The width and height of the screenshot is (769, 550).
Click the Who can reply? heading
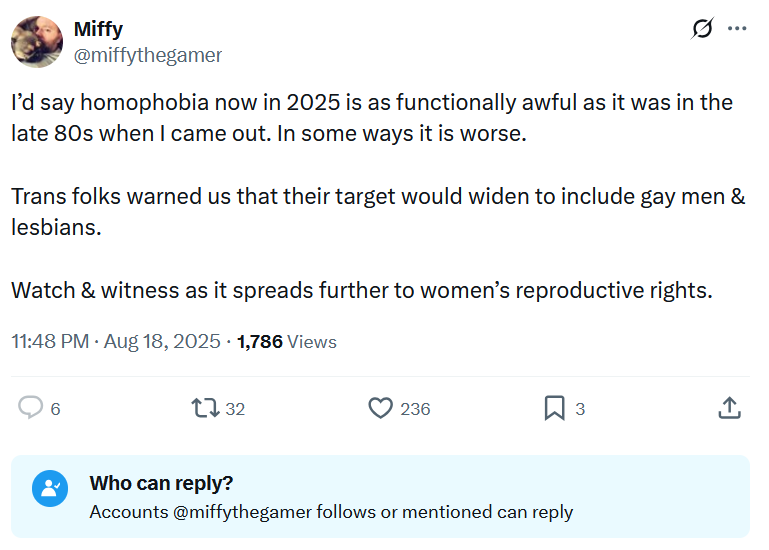(x=161, y=483)
